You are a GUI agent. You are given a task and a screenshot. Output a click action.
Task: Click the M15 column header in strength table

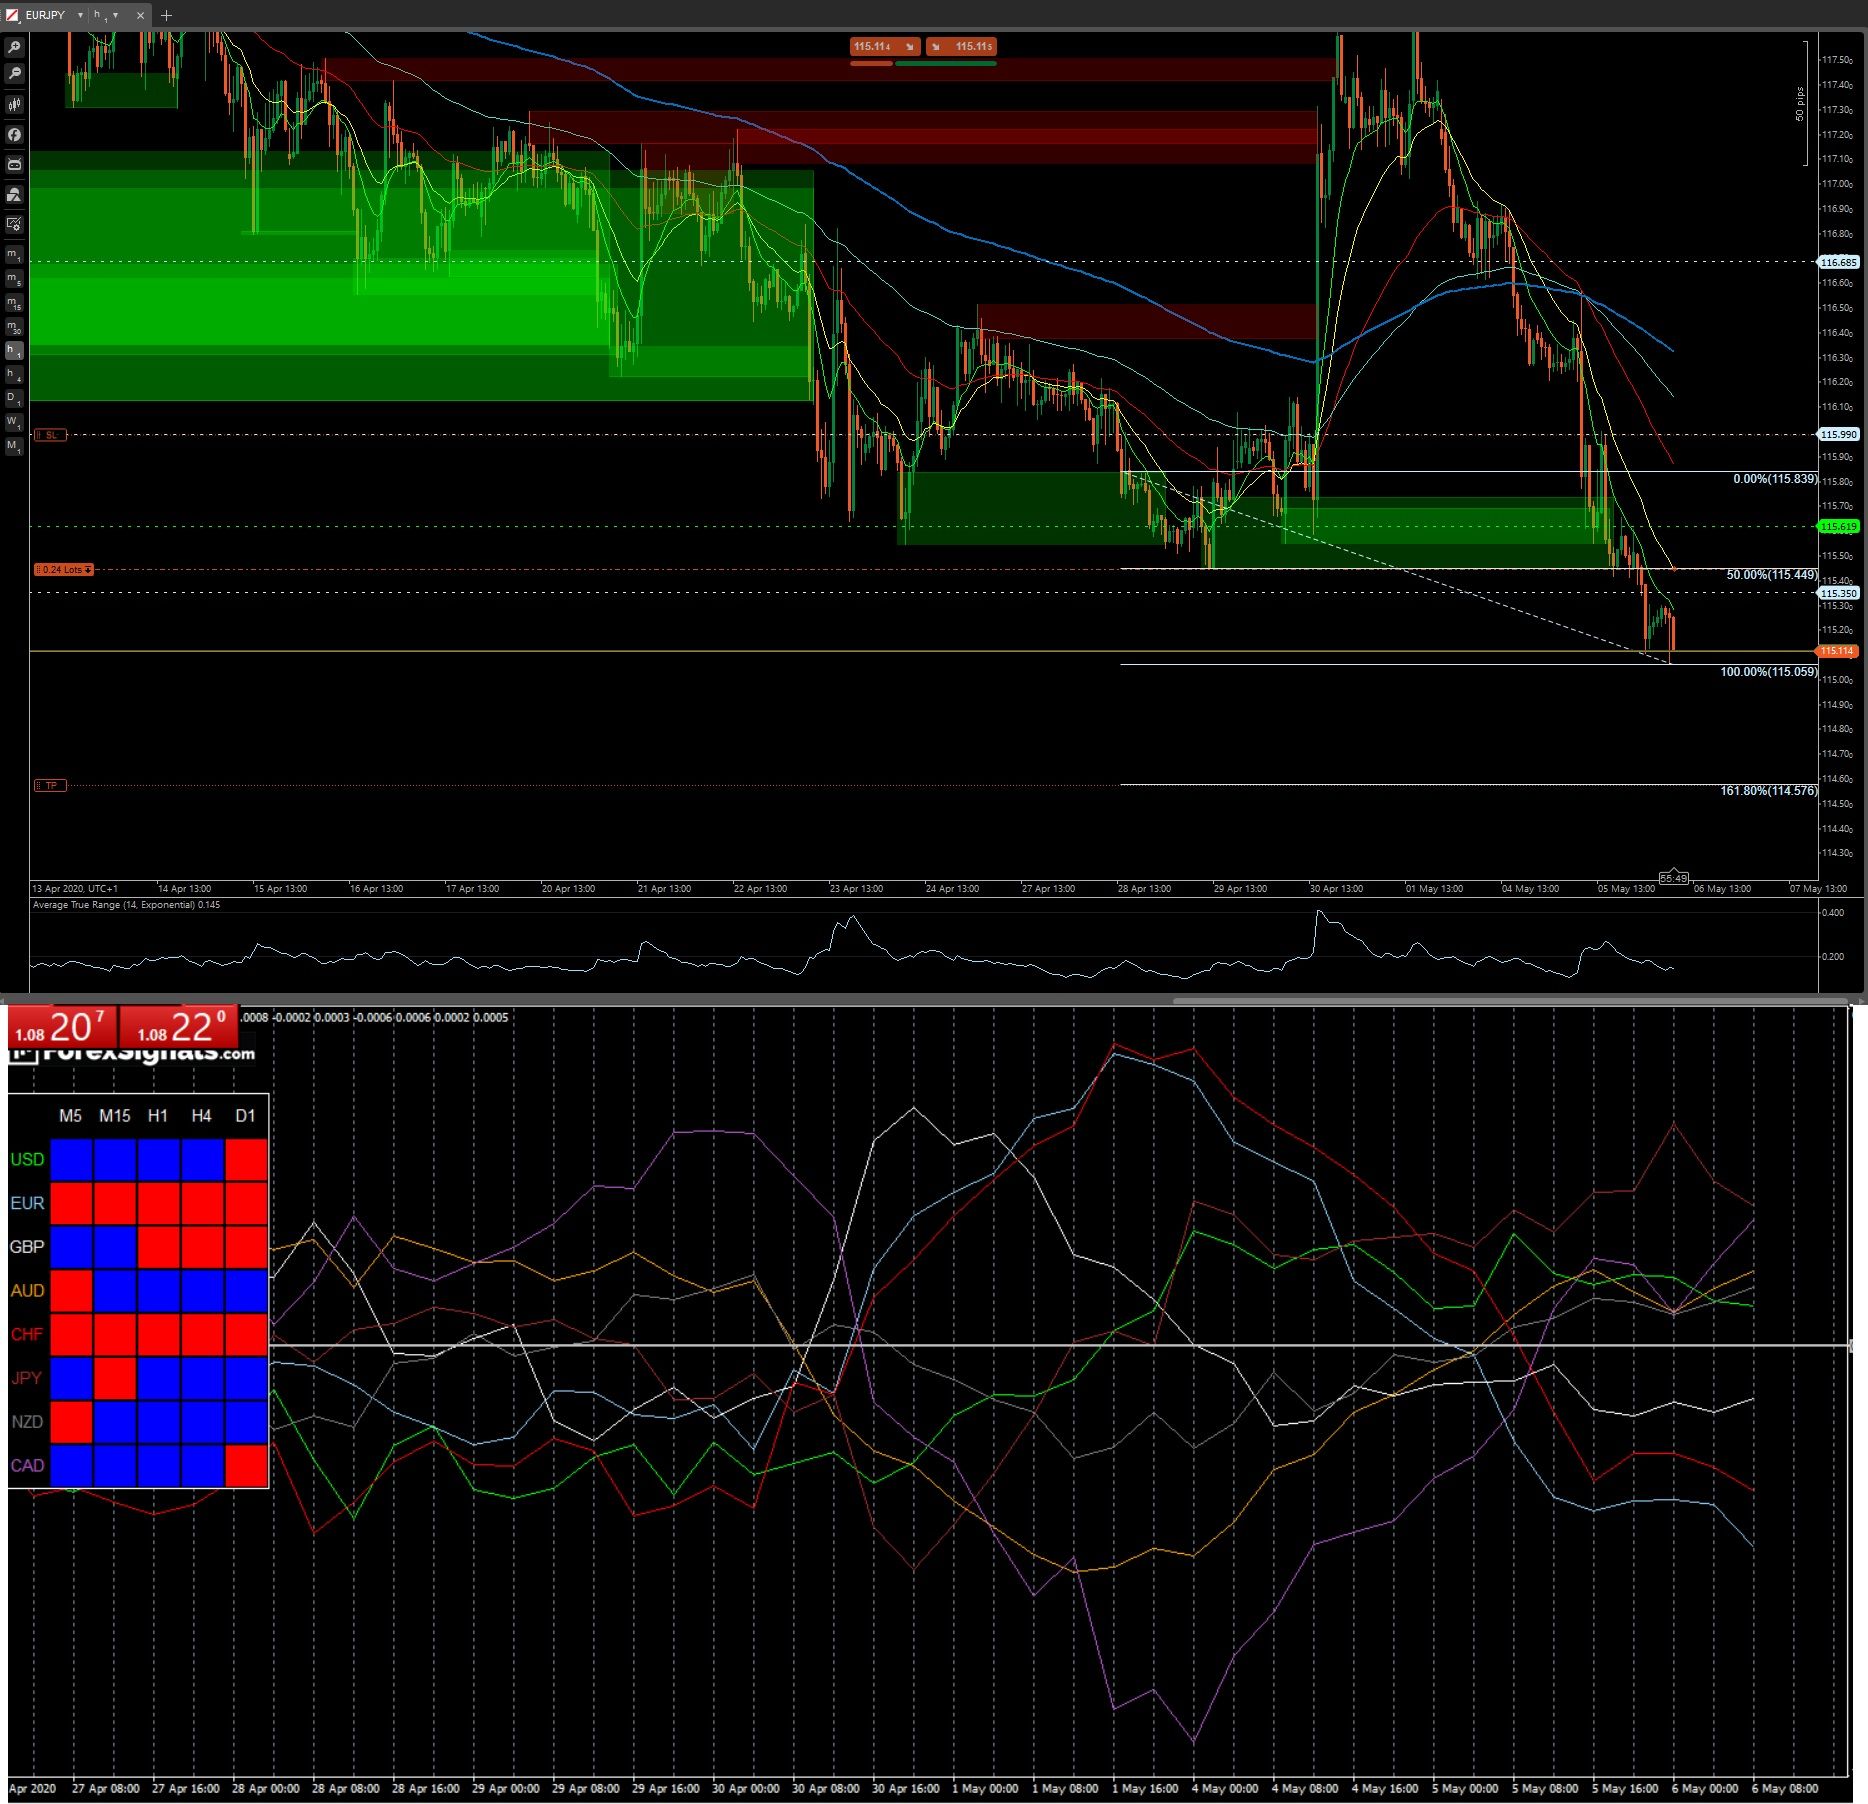(x=114, y=1116)
